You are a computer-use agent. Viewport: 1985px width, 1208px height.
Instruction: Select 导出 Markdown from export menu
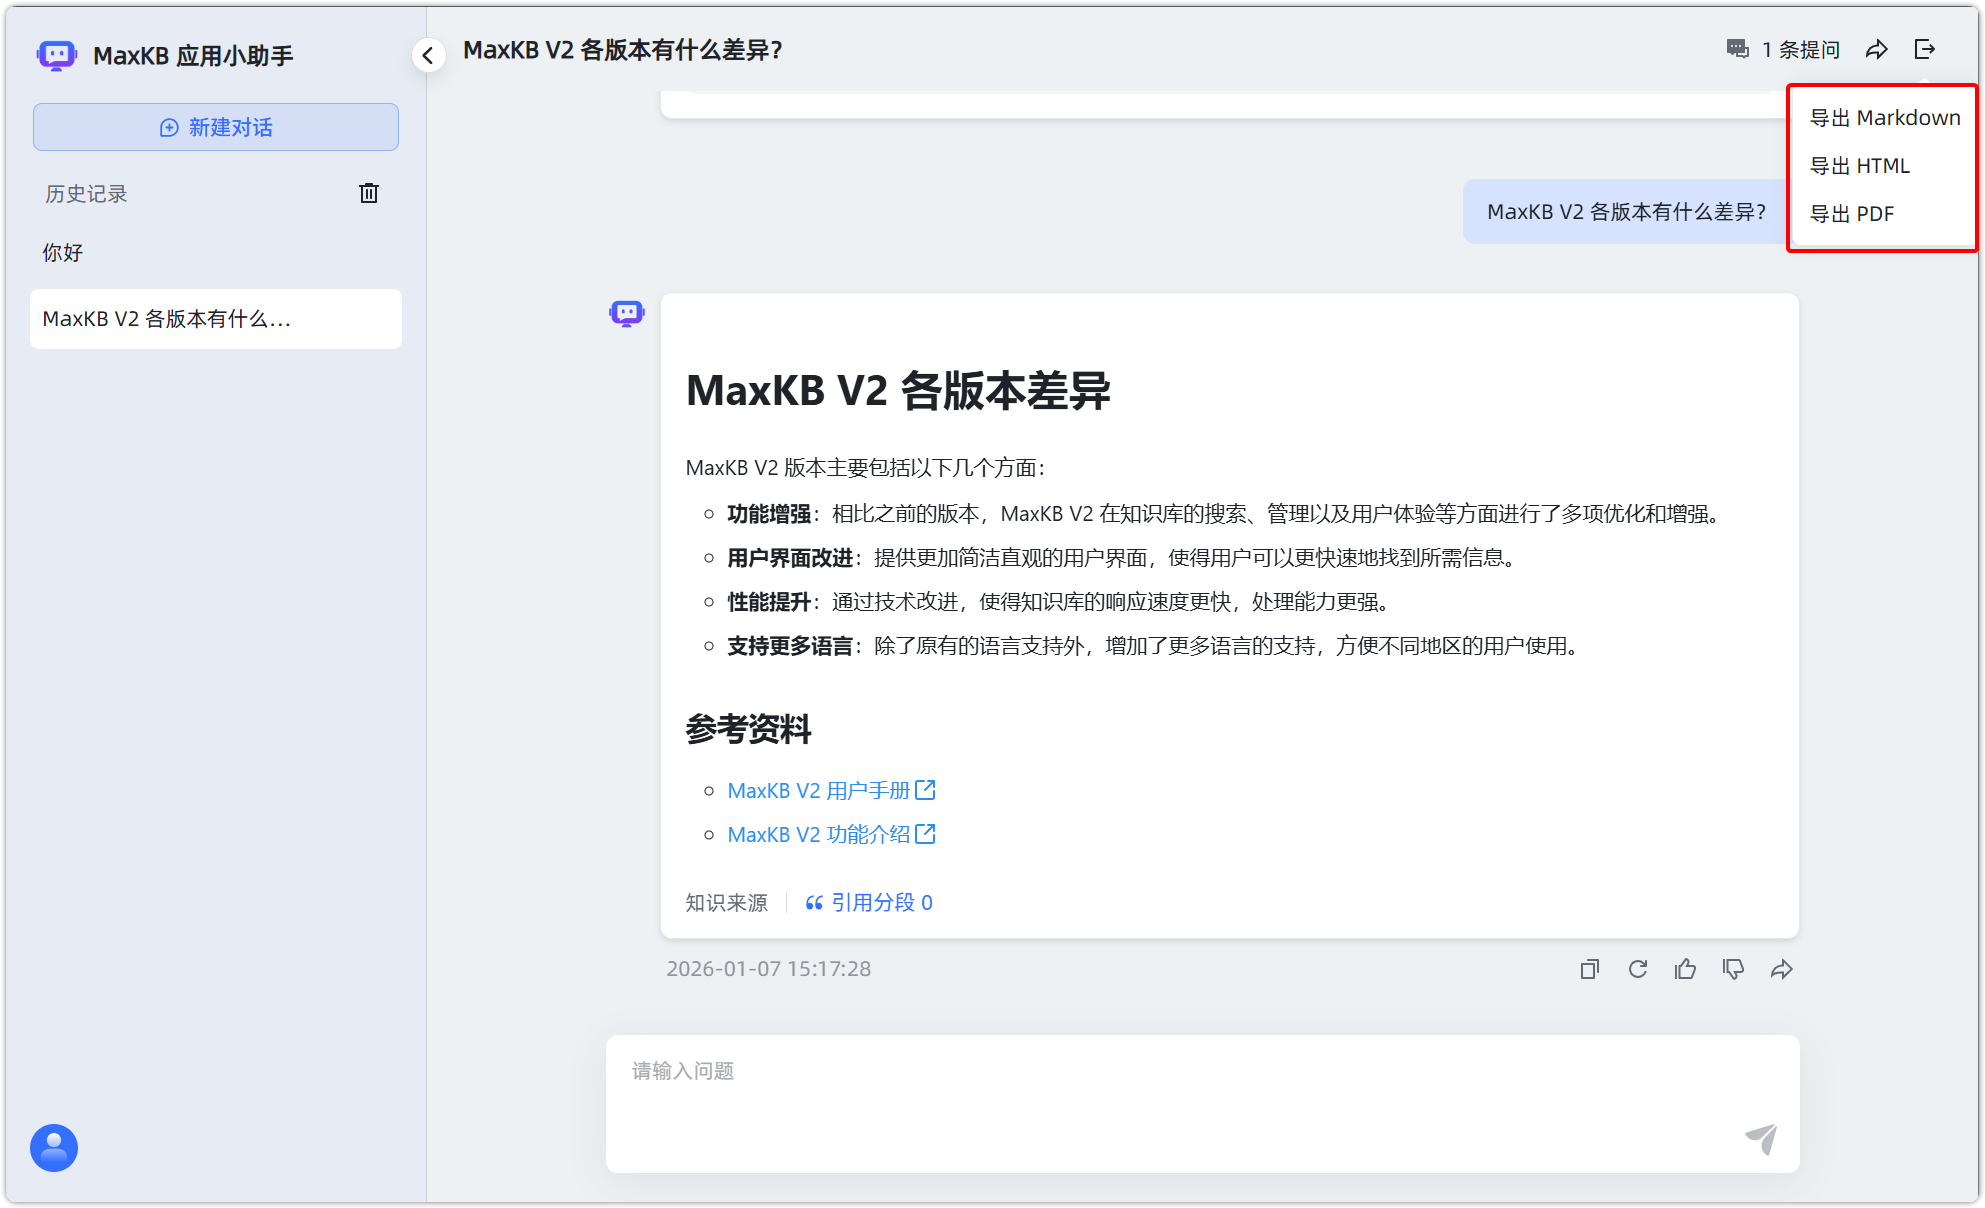coord(1884,118)
